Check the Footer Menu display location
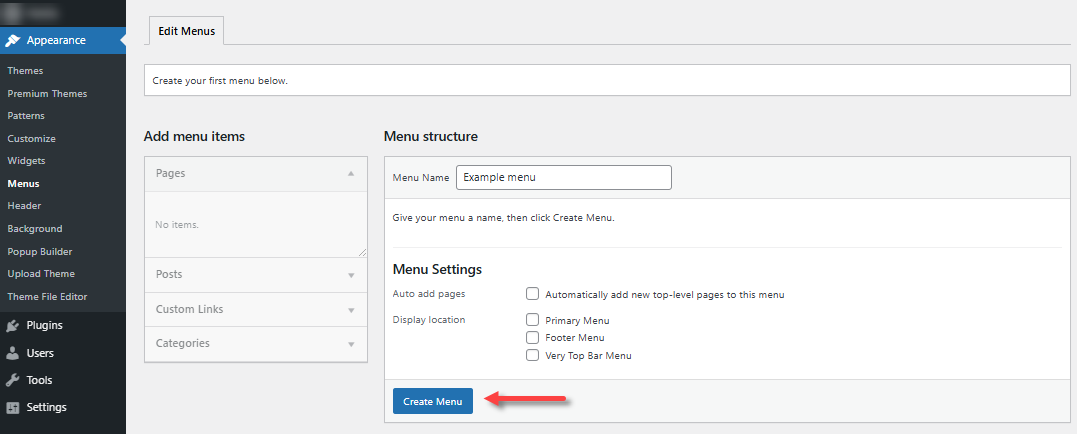The width and height of the screenshot is (1077, 434). [533, 338]
